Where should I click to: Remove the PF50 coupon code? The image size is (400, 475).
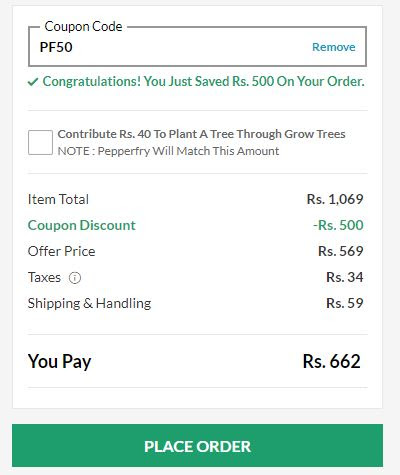[x=334, y=47]
